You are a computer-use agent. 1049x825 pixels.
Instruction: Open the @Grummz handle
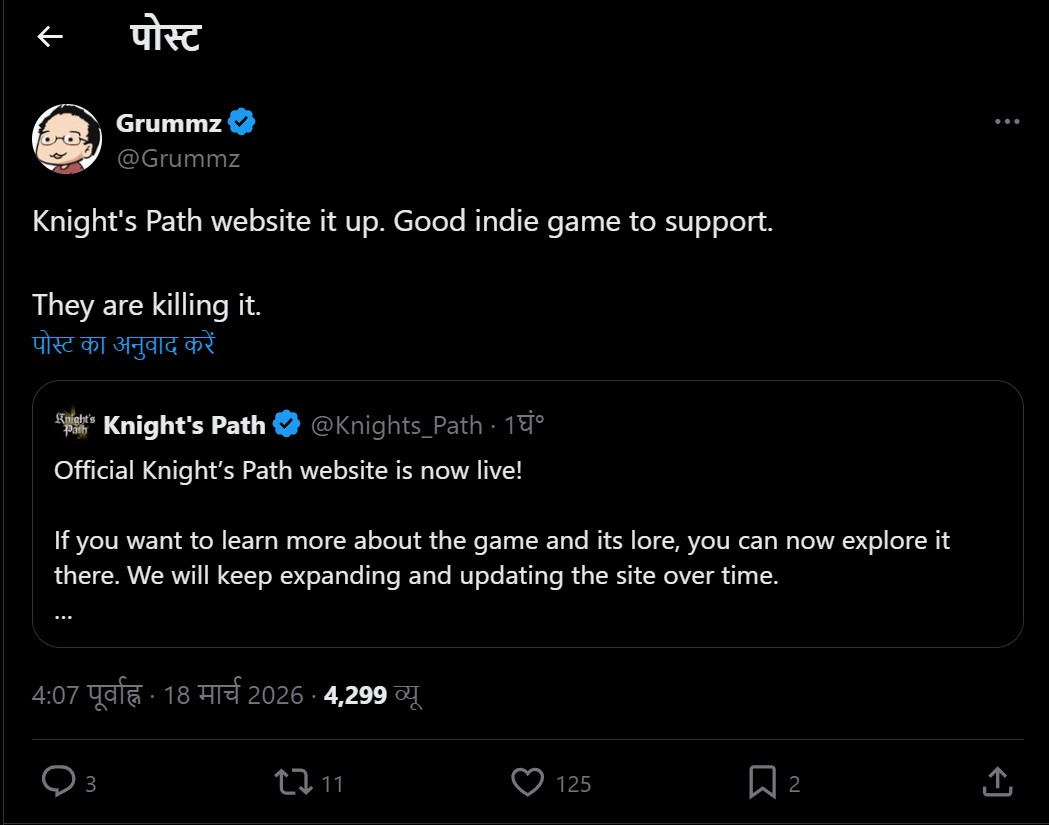(178, 158)
